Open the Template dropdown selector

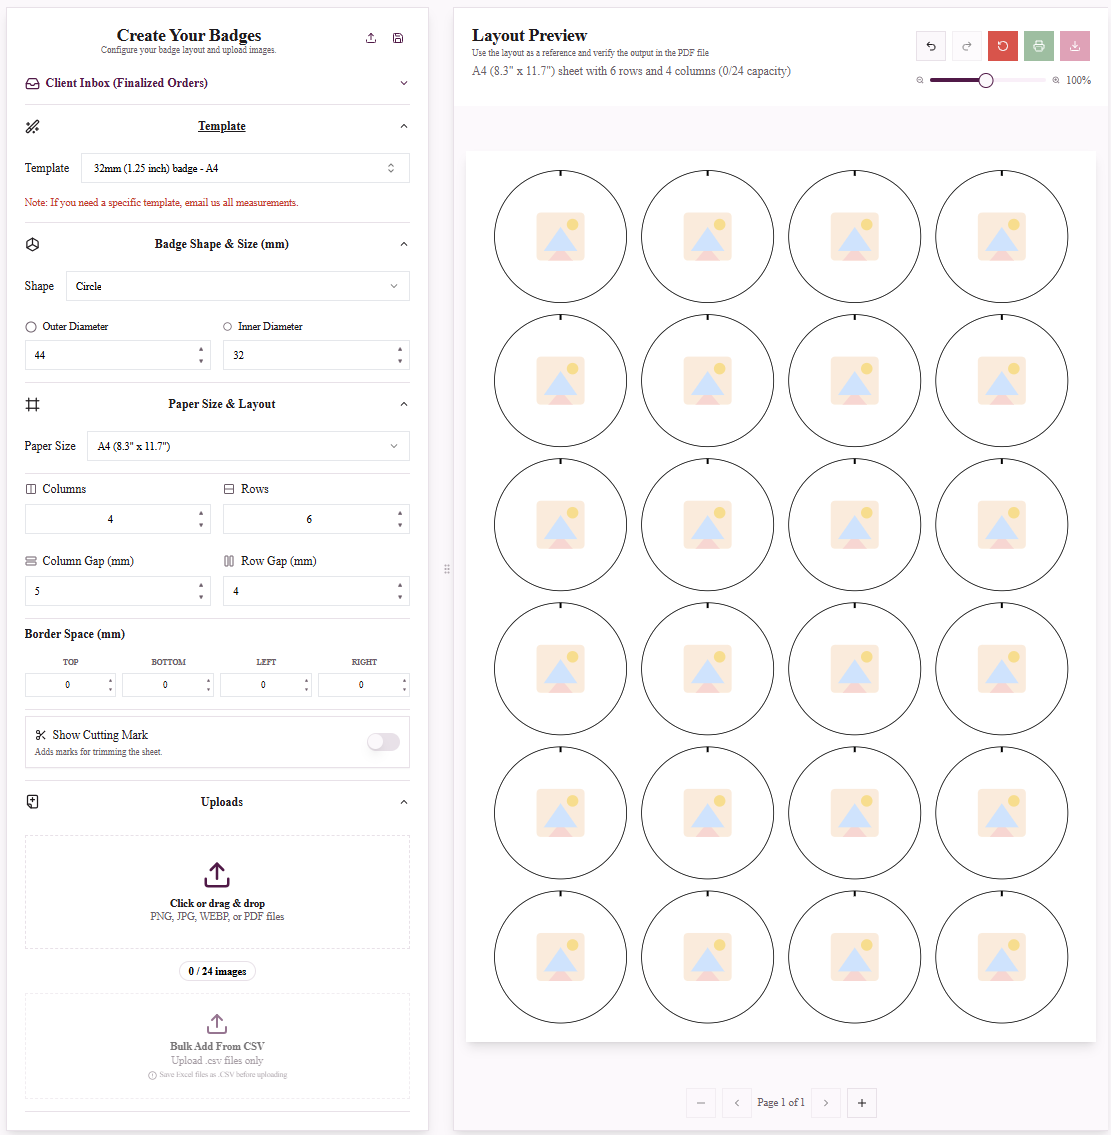pyautogui.click(x=245, y=168)
